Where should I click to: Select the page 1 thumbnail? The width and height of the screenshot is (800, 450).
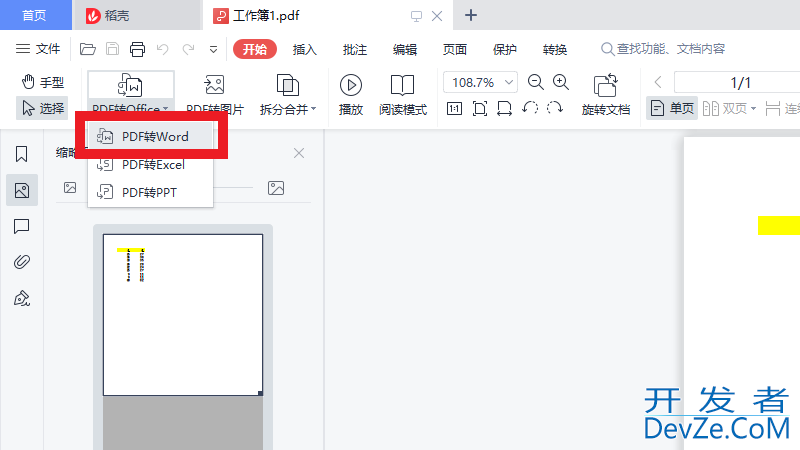point(183,315)
